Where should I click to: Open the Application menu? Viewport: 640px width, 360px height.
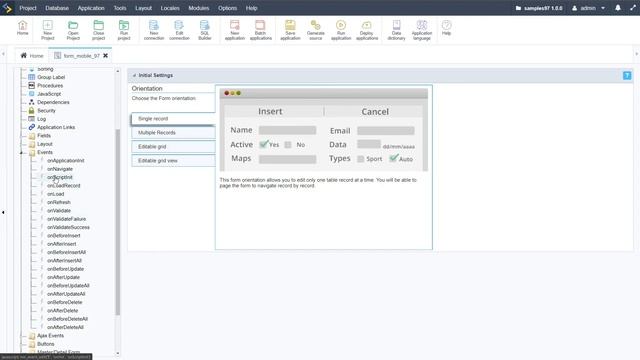click(x=91, y=8)
